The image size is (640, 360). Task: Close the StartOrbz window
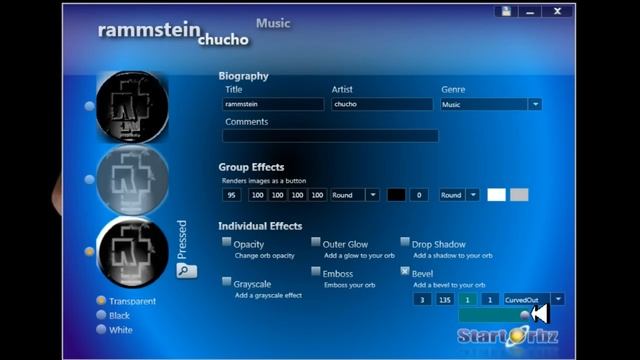pos(557,11)
